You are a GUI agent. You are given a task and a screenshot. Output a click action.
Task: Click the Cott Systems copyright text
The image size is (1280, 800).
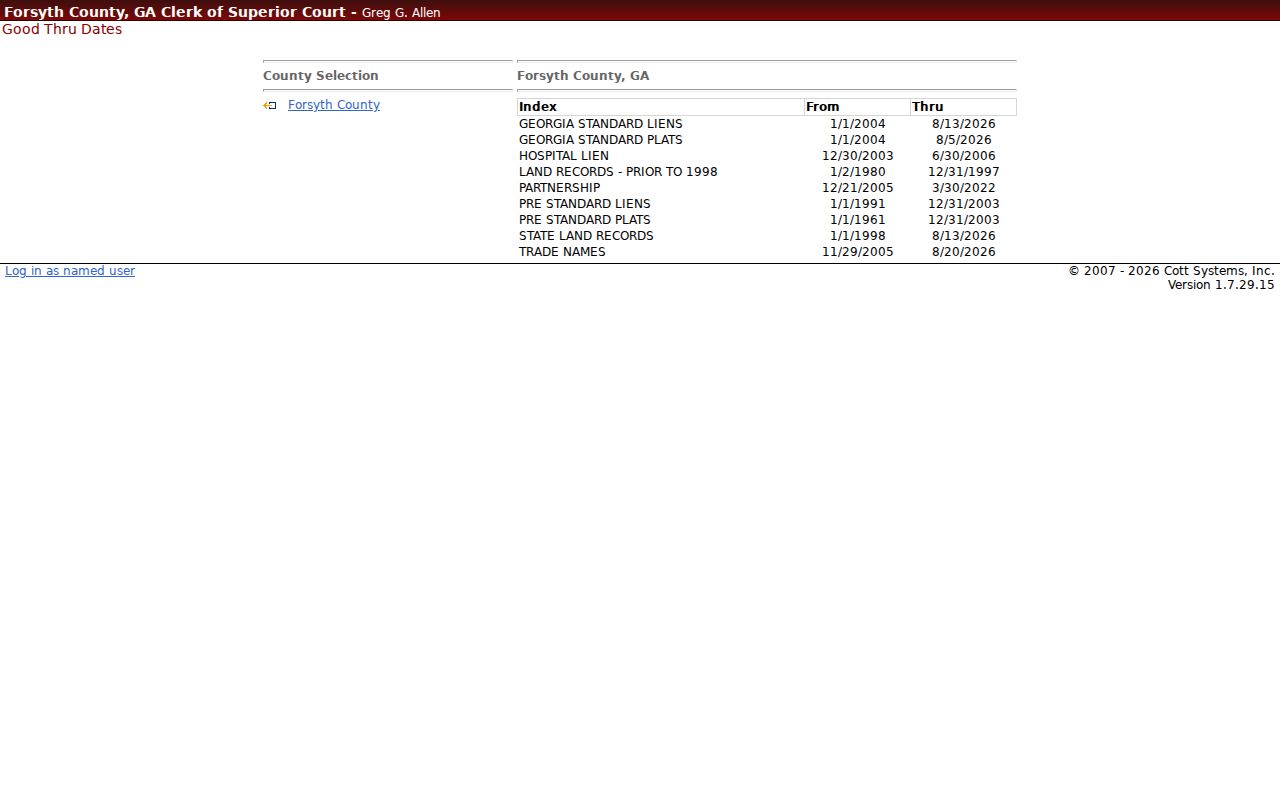click(1171, 271)
